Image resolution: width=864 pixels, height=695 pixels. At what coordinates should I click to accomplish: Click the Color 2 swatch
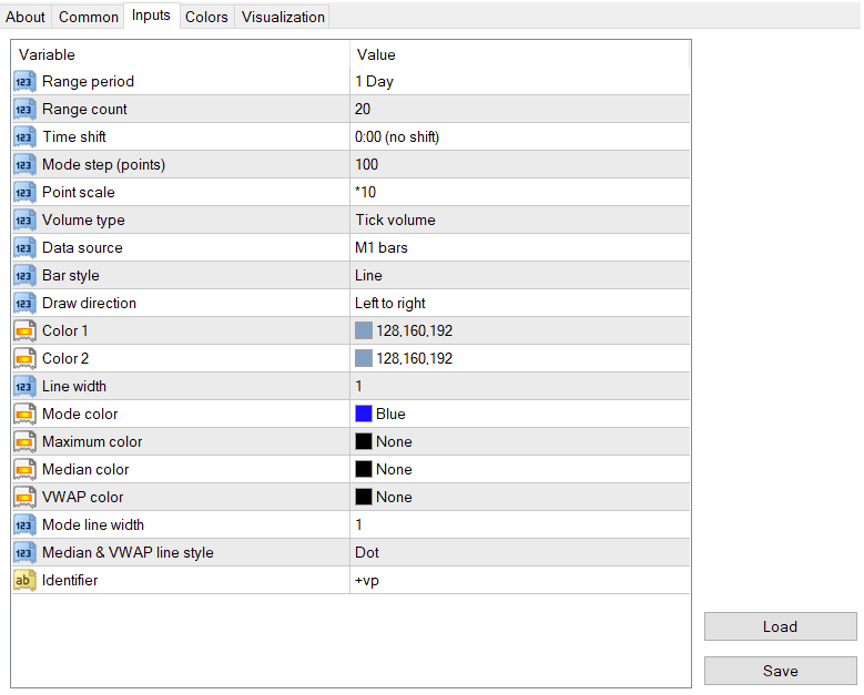pyautogui.click(x=364, y=358)
